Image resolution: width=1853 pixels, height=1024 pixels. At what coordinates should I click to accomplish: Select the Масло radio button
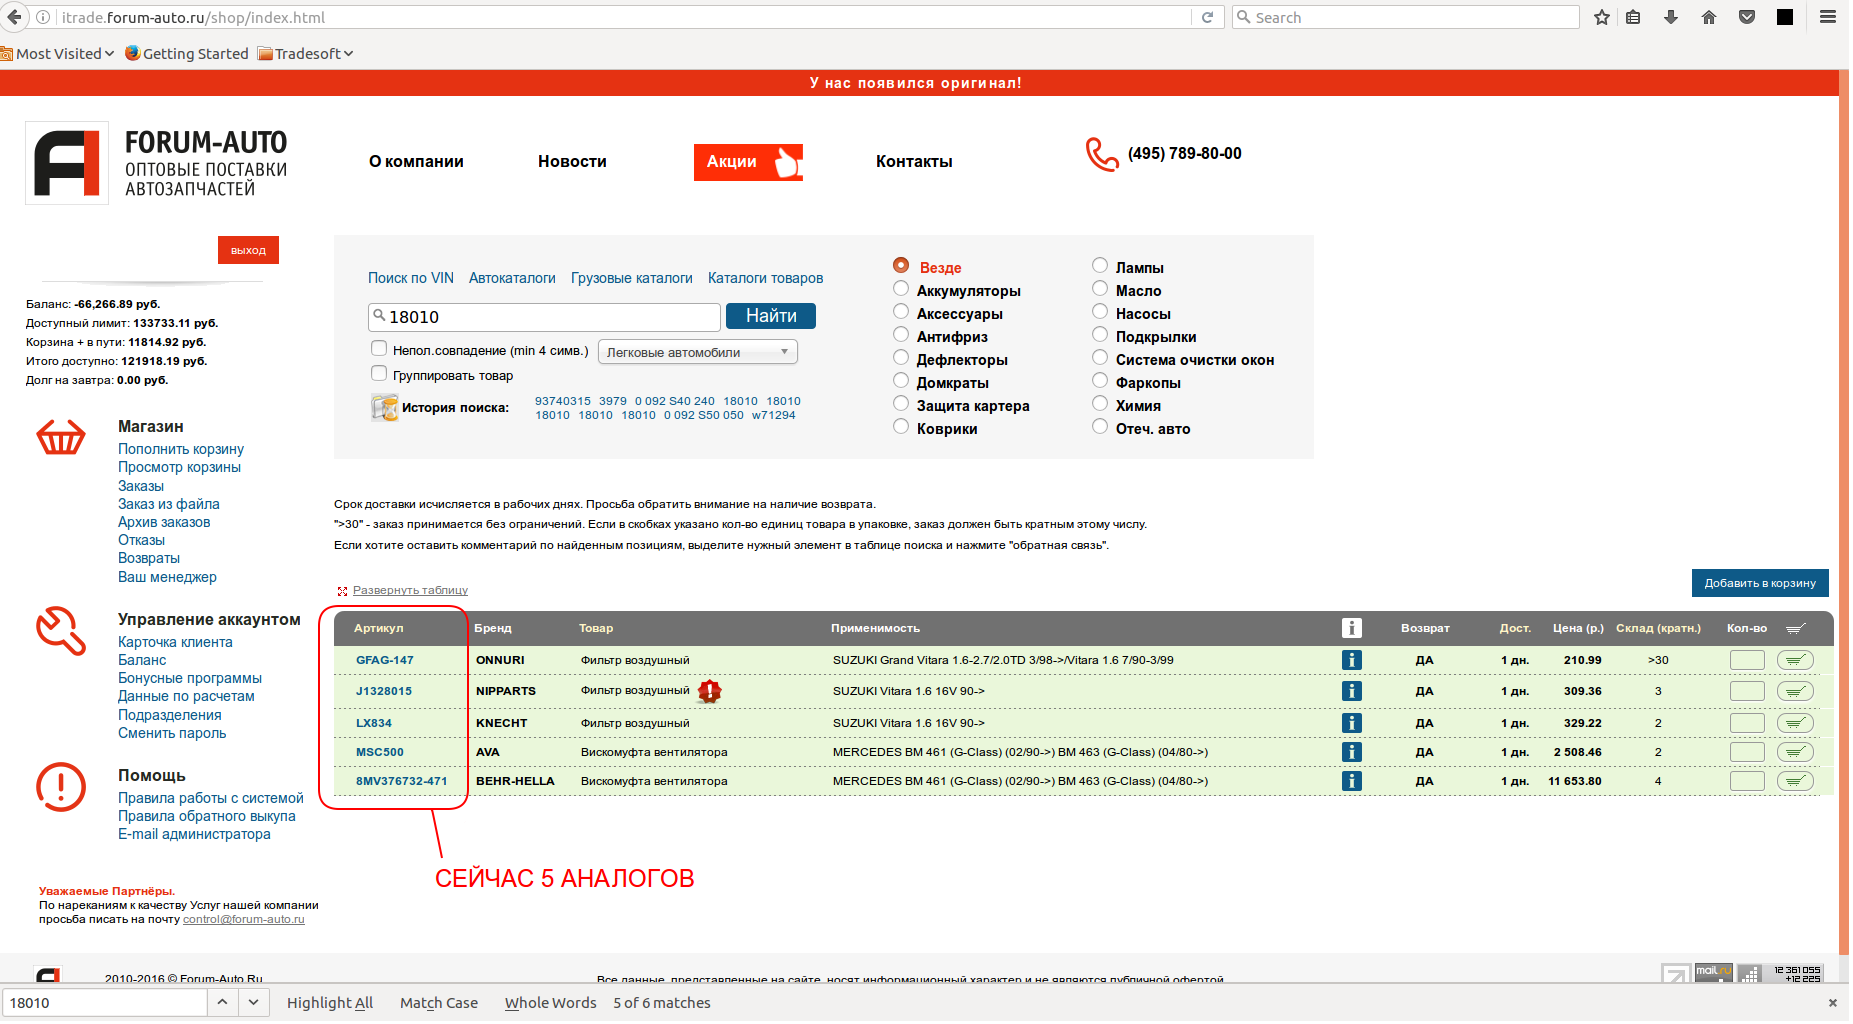click(1100, 289)
